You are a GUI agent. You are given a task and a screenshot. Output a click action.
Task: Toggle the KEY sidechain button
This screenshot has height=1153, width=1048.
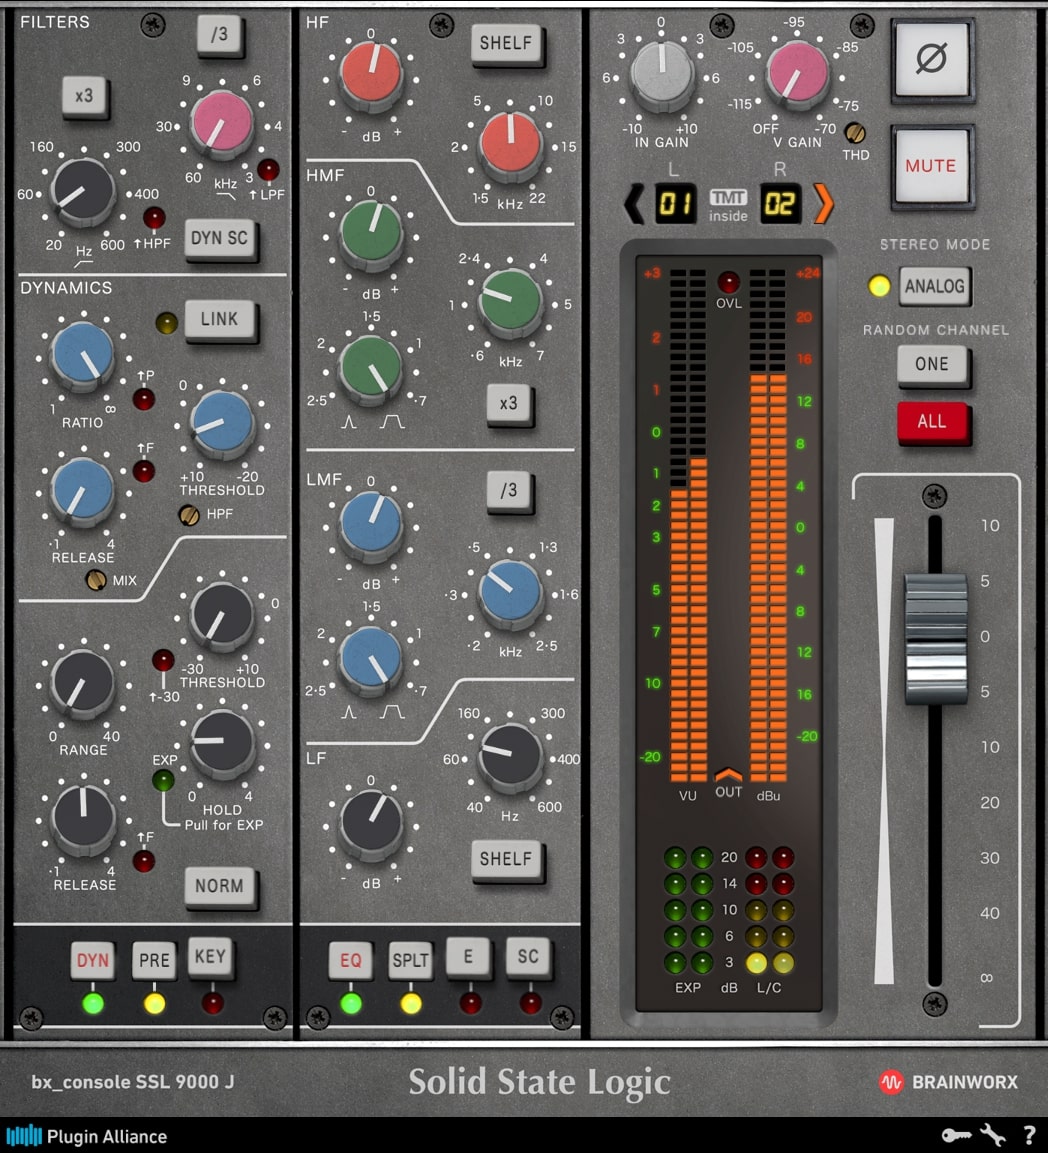coord(210,956)
